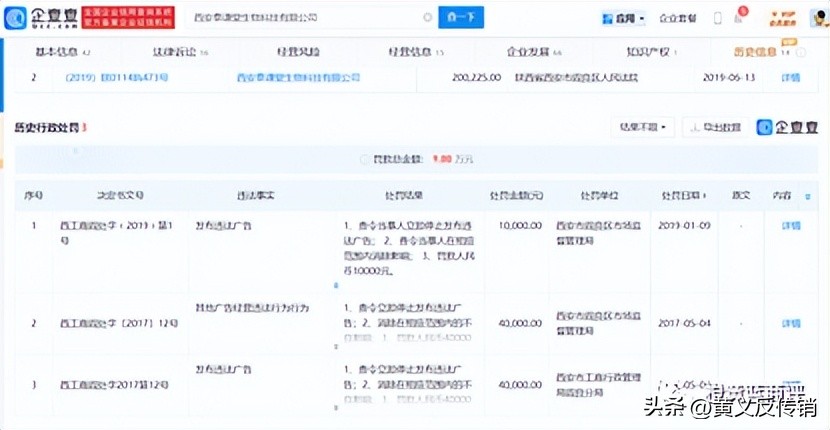Click the 40,000.00 amount in penalty row 3
Image resolution: width=830 pixels, height=430 pixels.
[x=520, y=385]
